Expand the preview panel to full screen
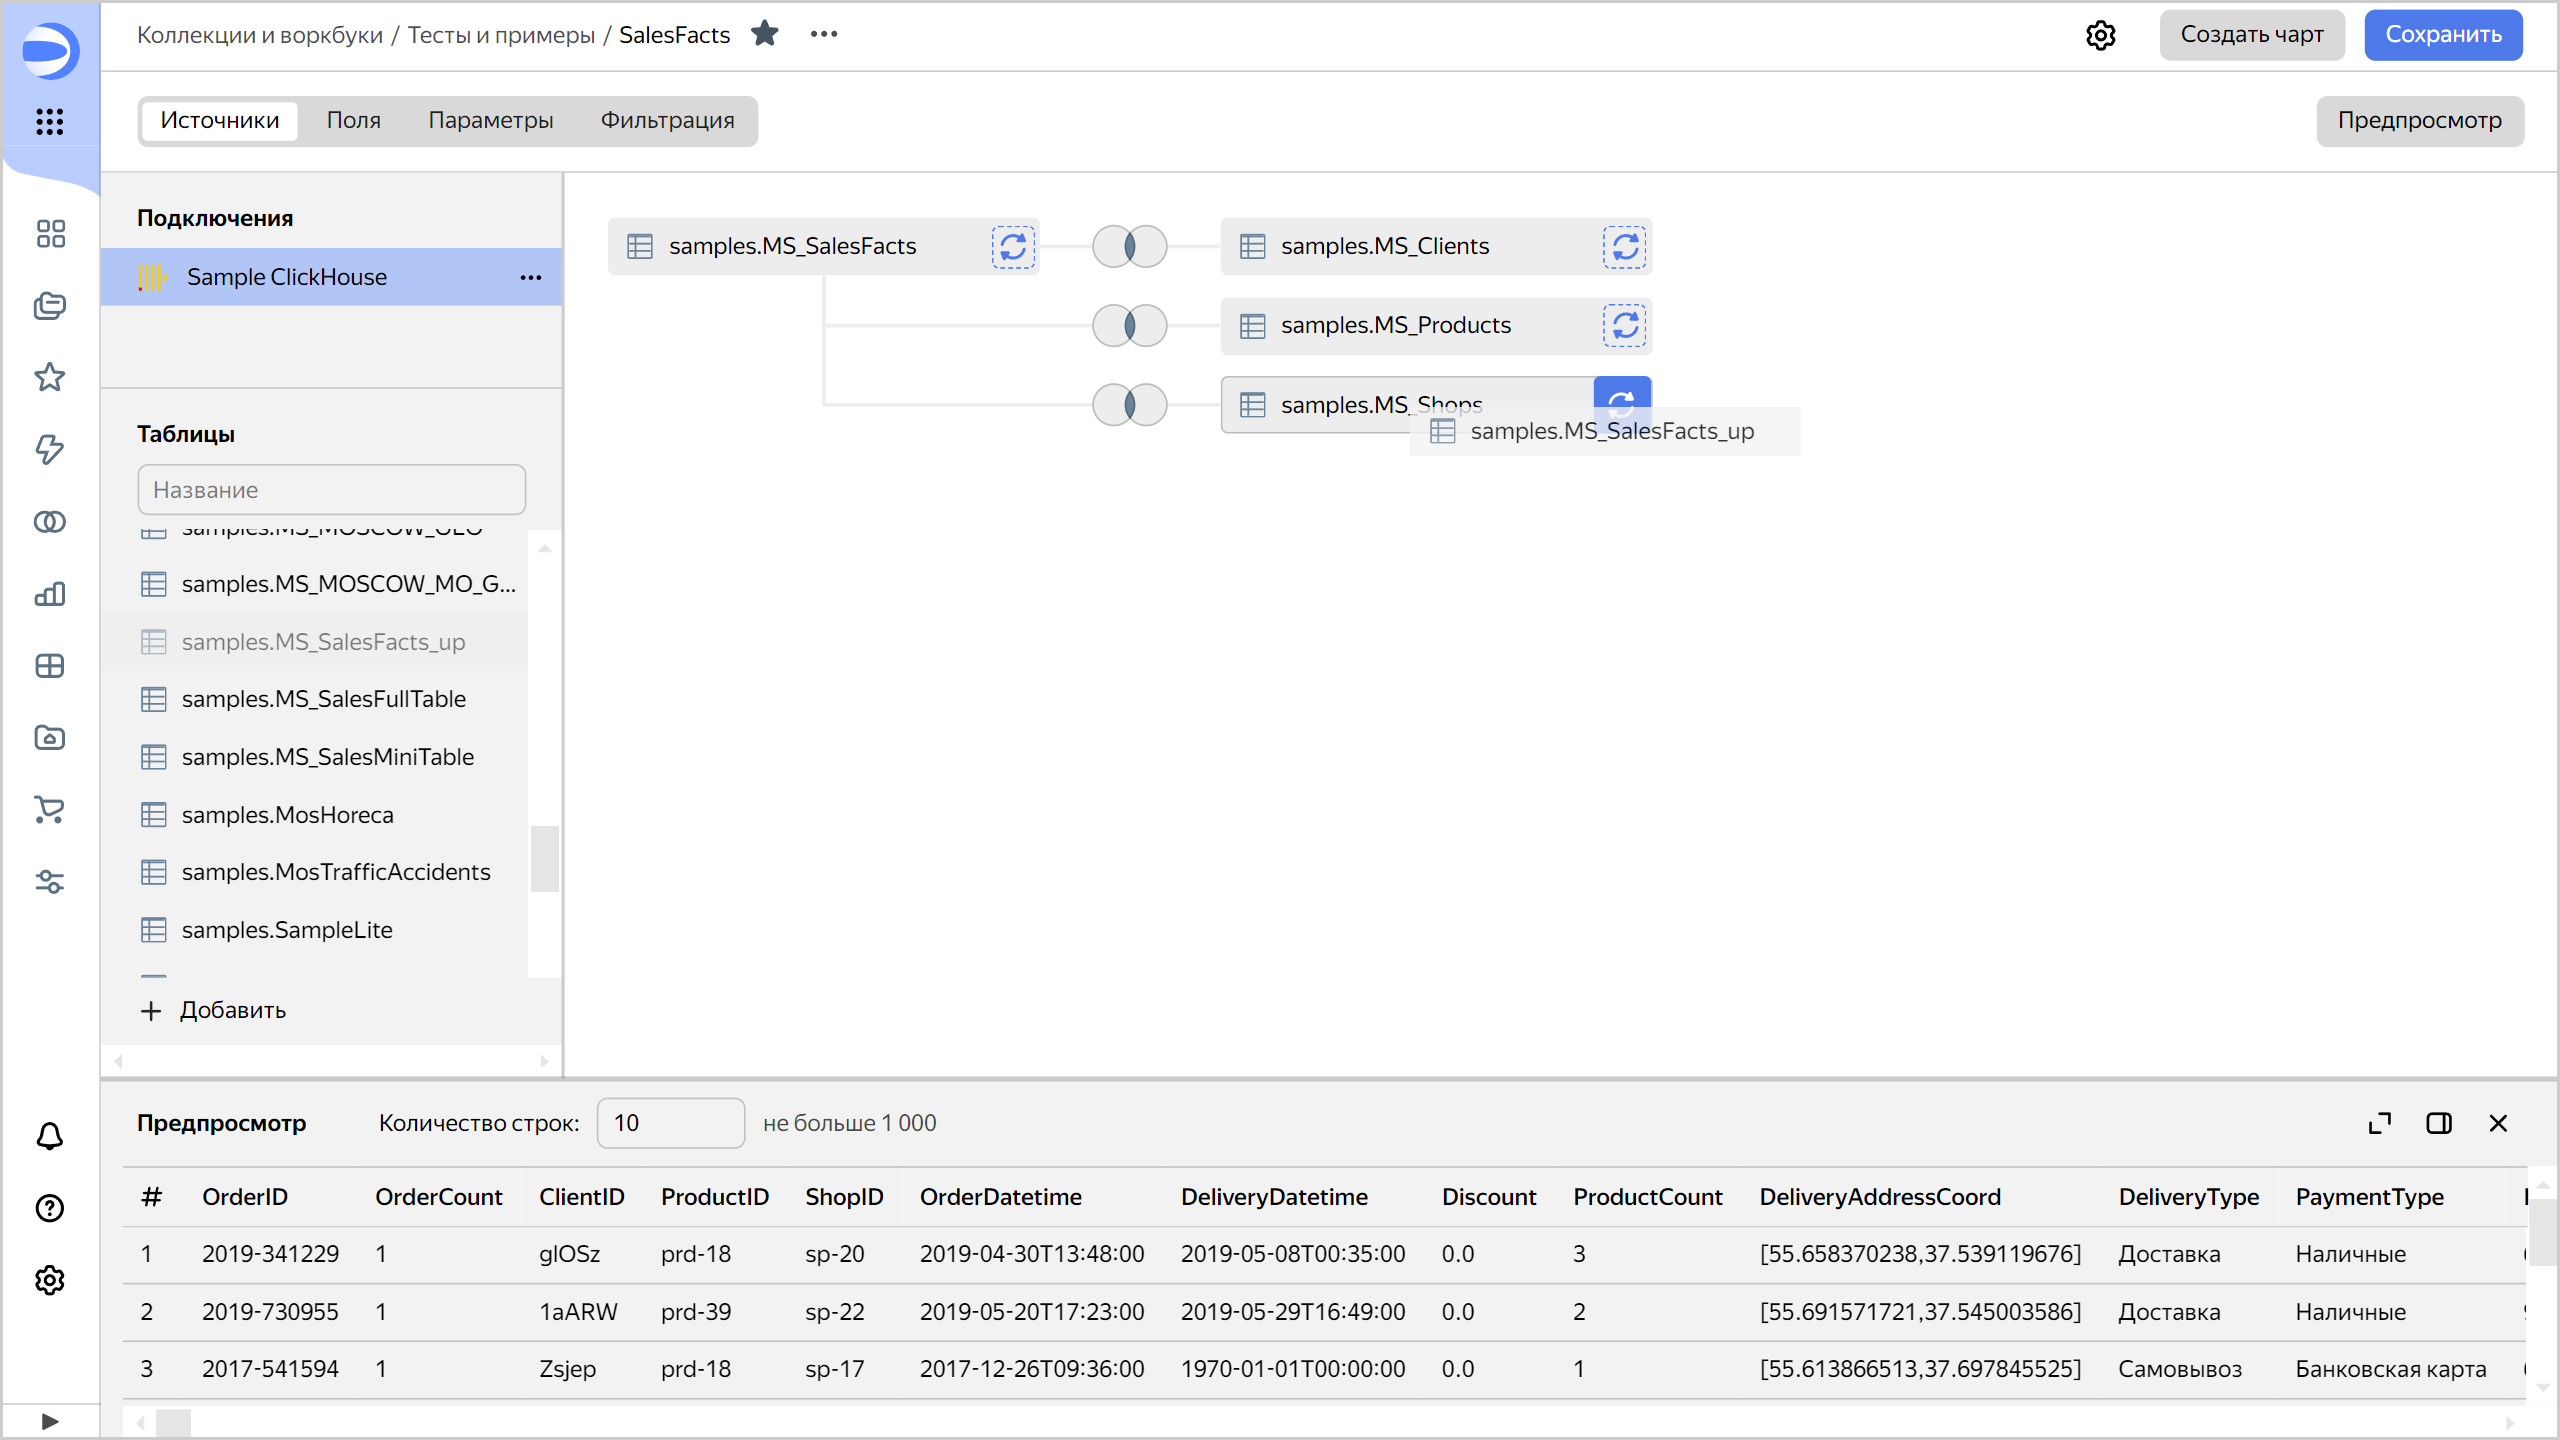The height and width of the screenshot is (1440, 2560). point(2380,1123)
